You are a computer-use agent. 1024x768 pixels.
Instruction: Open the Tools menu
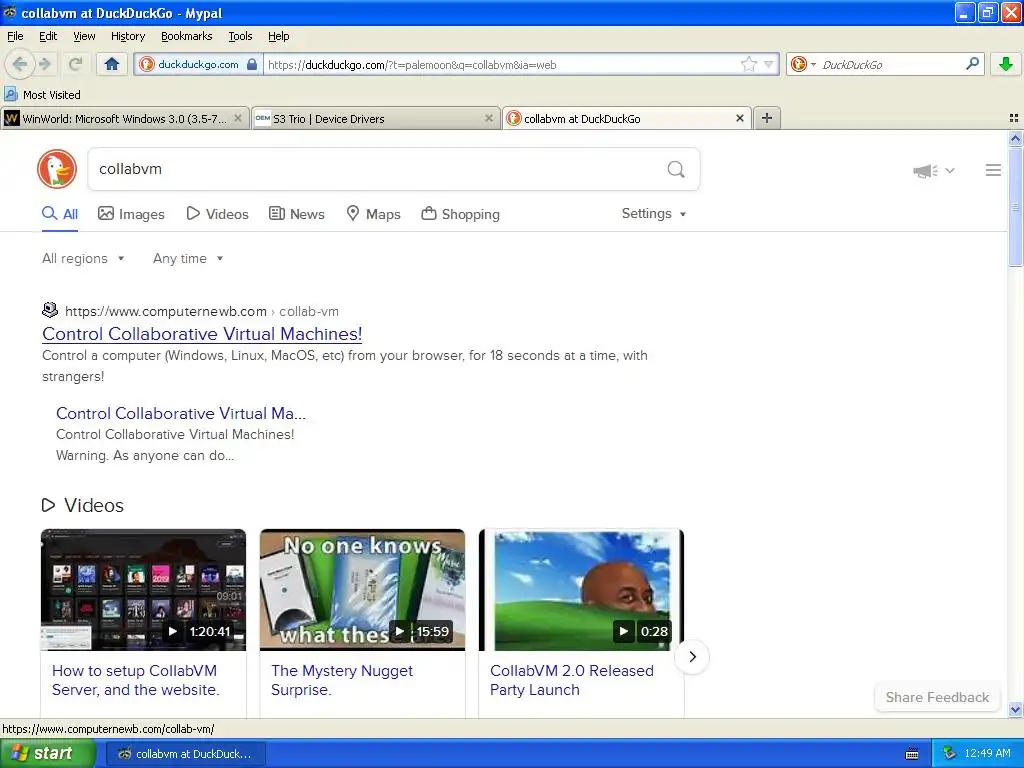240,36
